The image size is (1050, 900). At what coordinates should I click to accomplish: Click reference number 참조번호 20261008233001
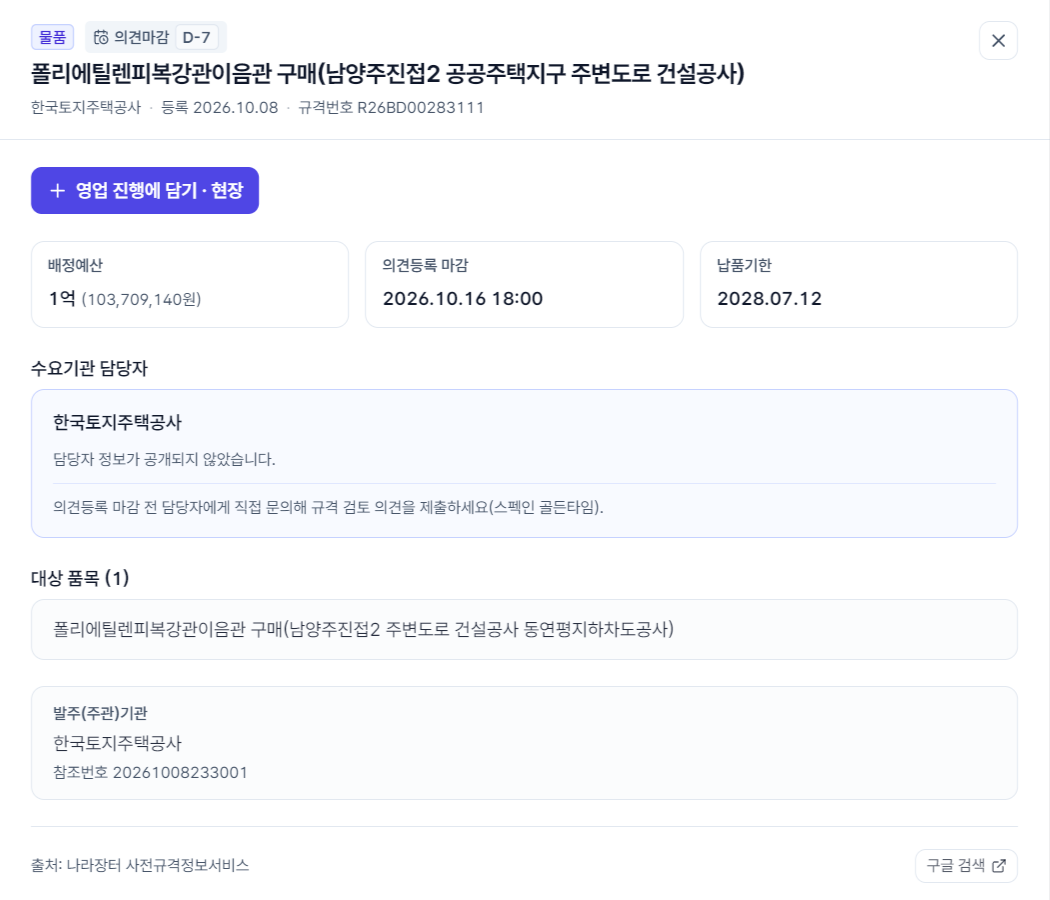click(x=151, y=773)
